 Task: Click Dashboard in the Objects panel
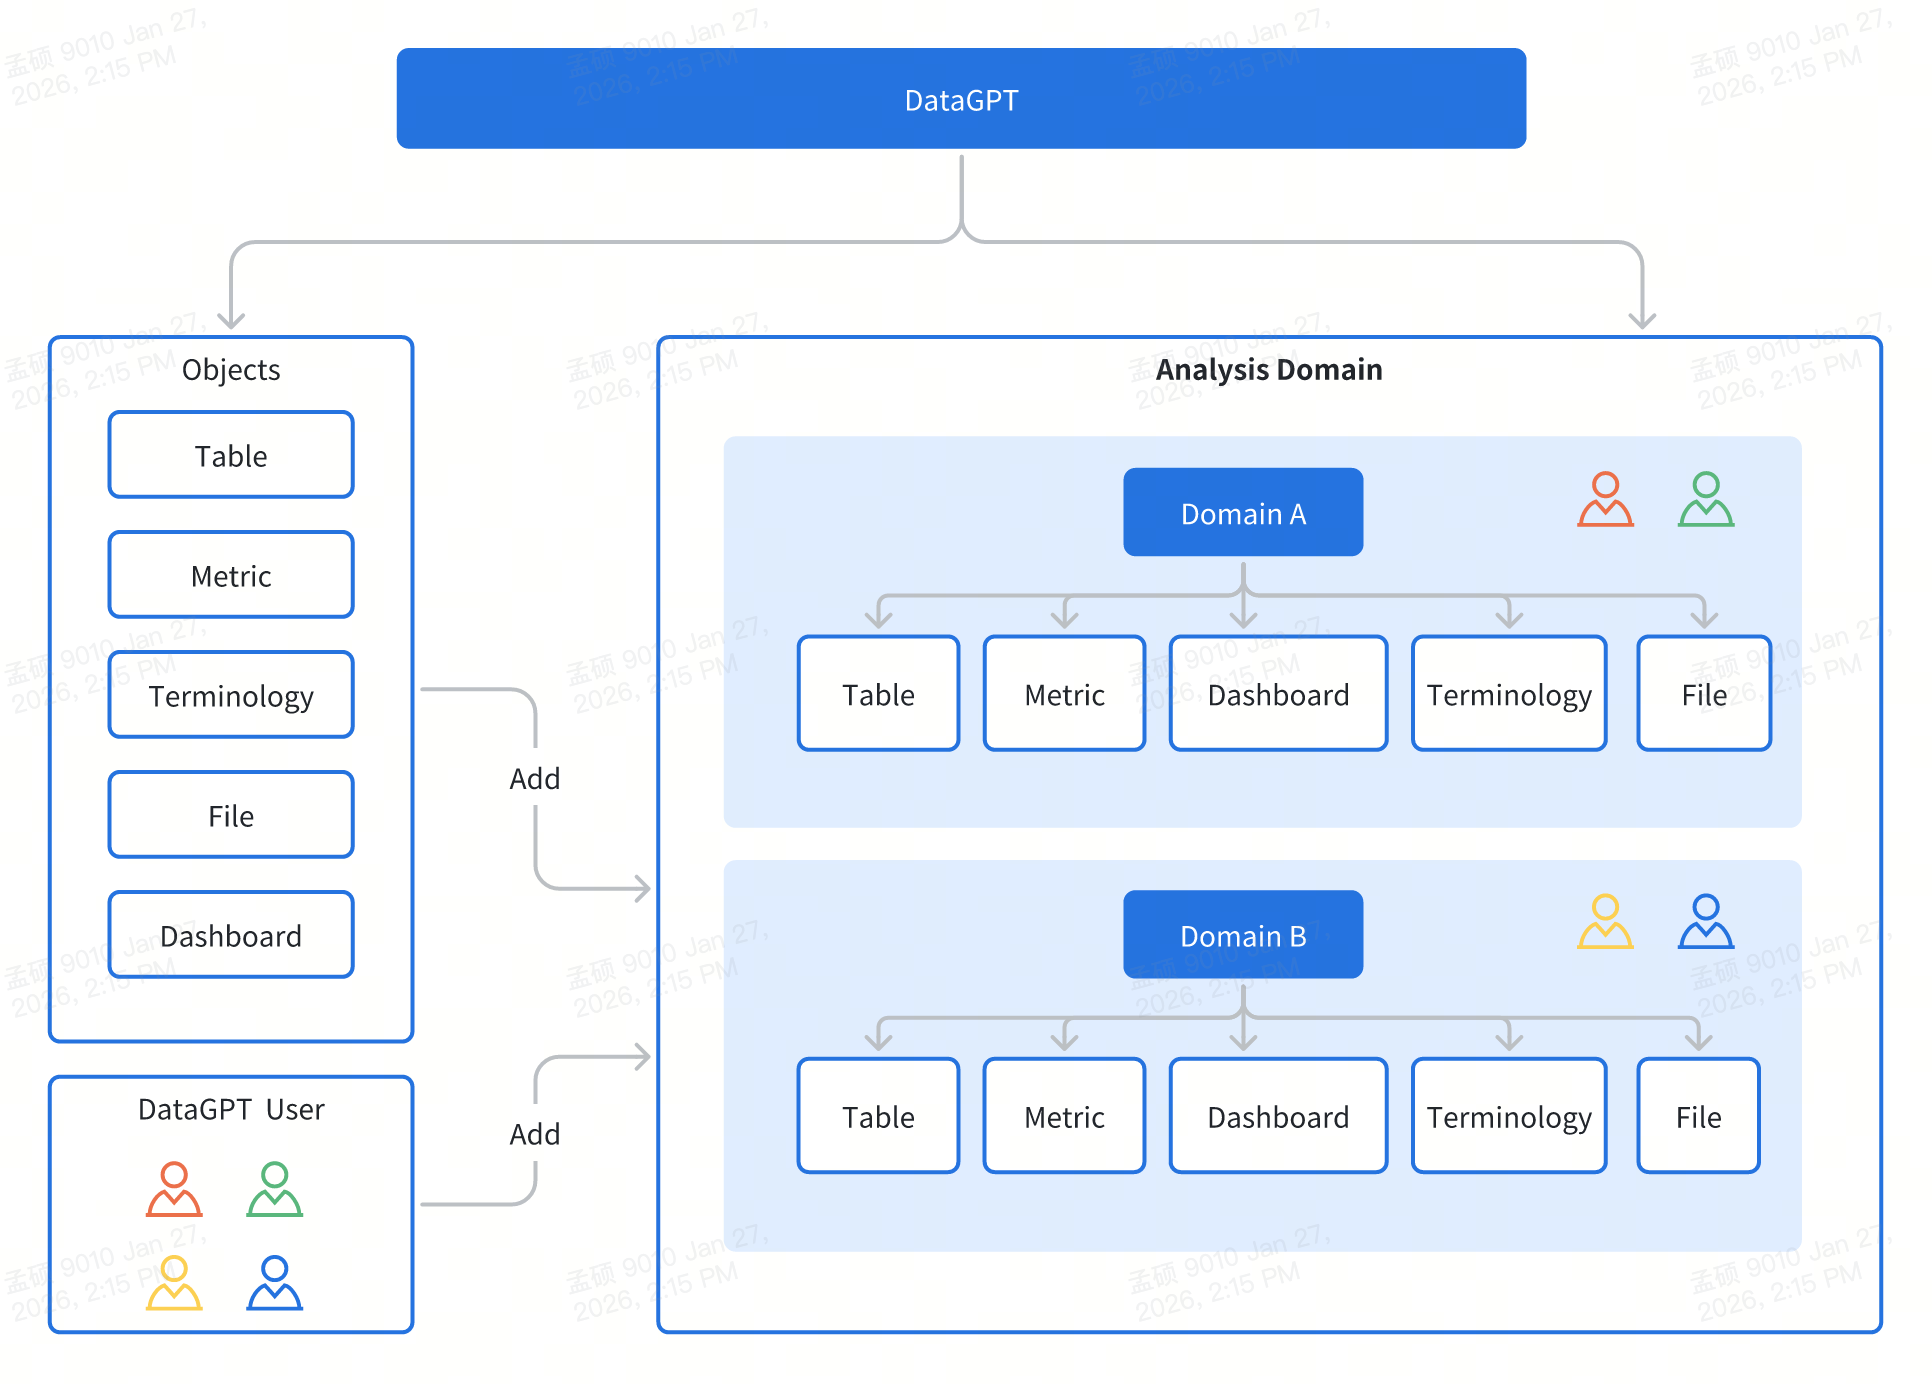point(231,935)
